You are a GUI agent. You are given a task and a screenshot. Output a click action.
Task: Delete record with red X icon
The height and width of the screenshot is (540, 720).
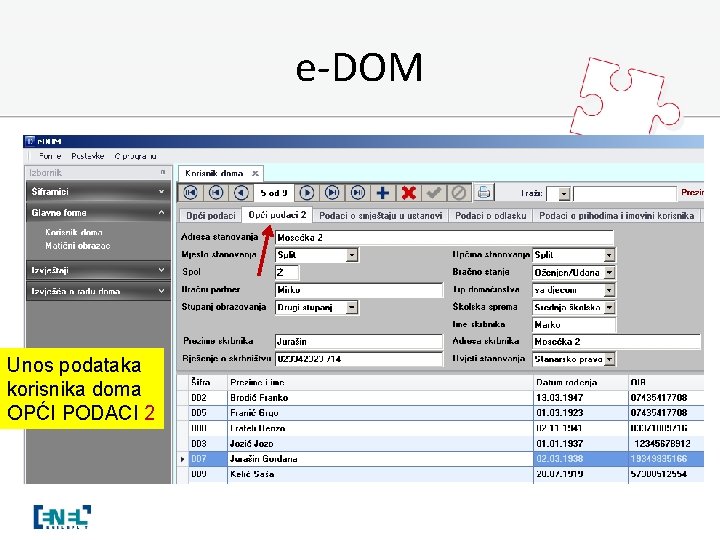click(408, 192)
